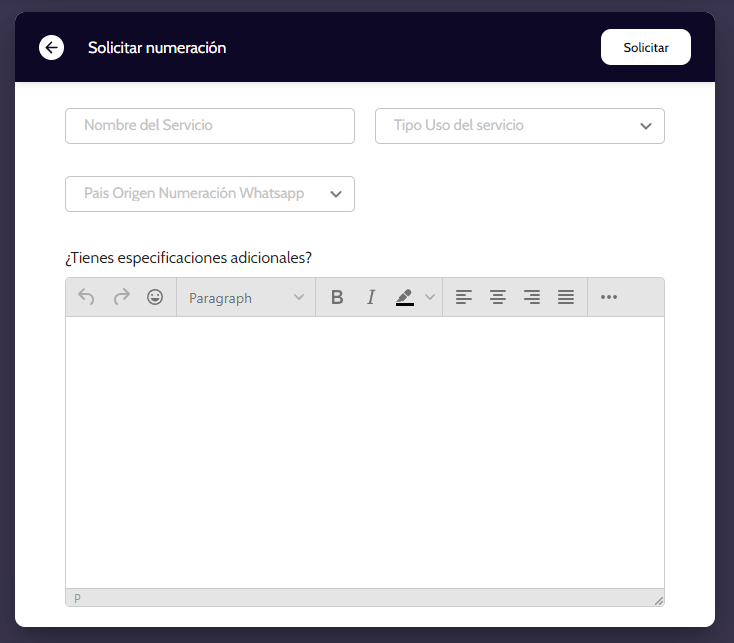Open the emoji picker icon
The width and height of the screenshot is (734, 643).
point(155,297)
